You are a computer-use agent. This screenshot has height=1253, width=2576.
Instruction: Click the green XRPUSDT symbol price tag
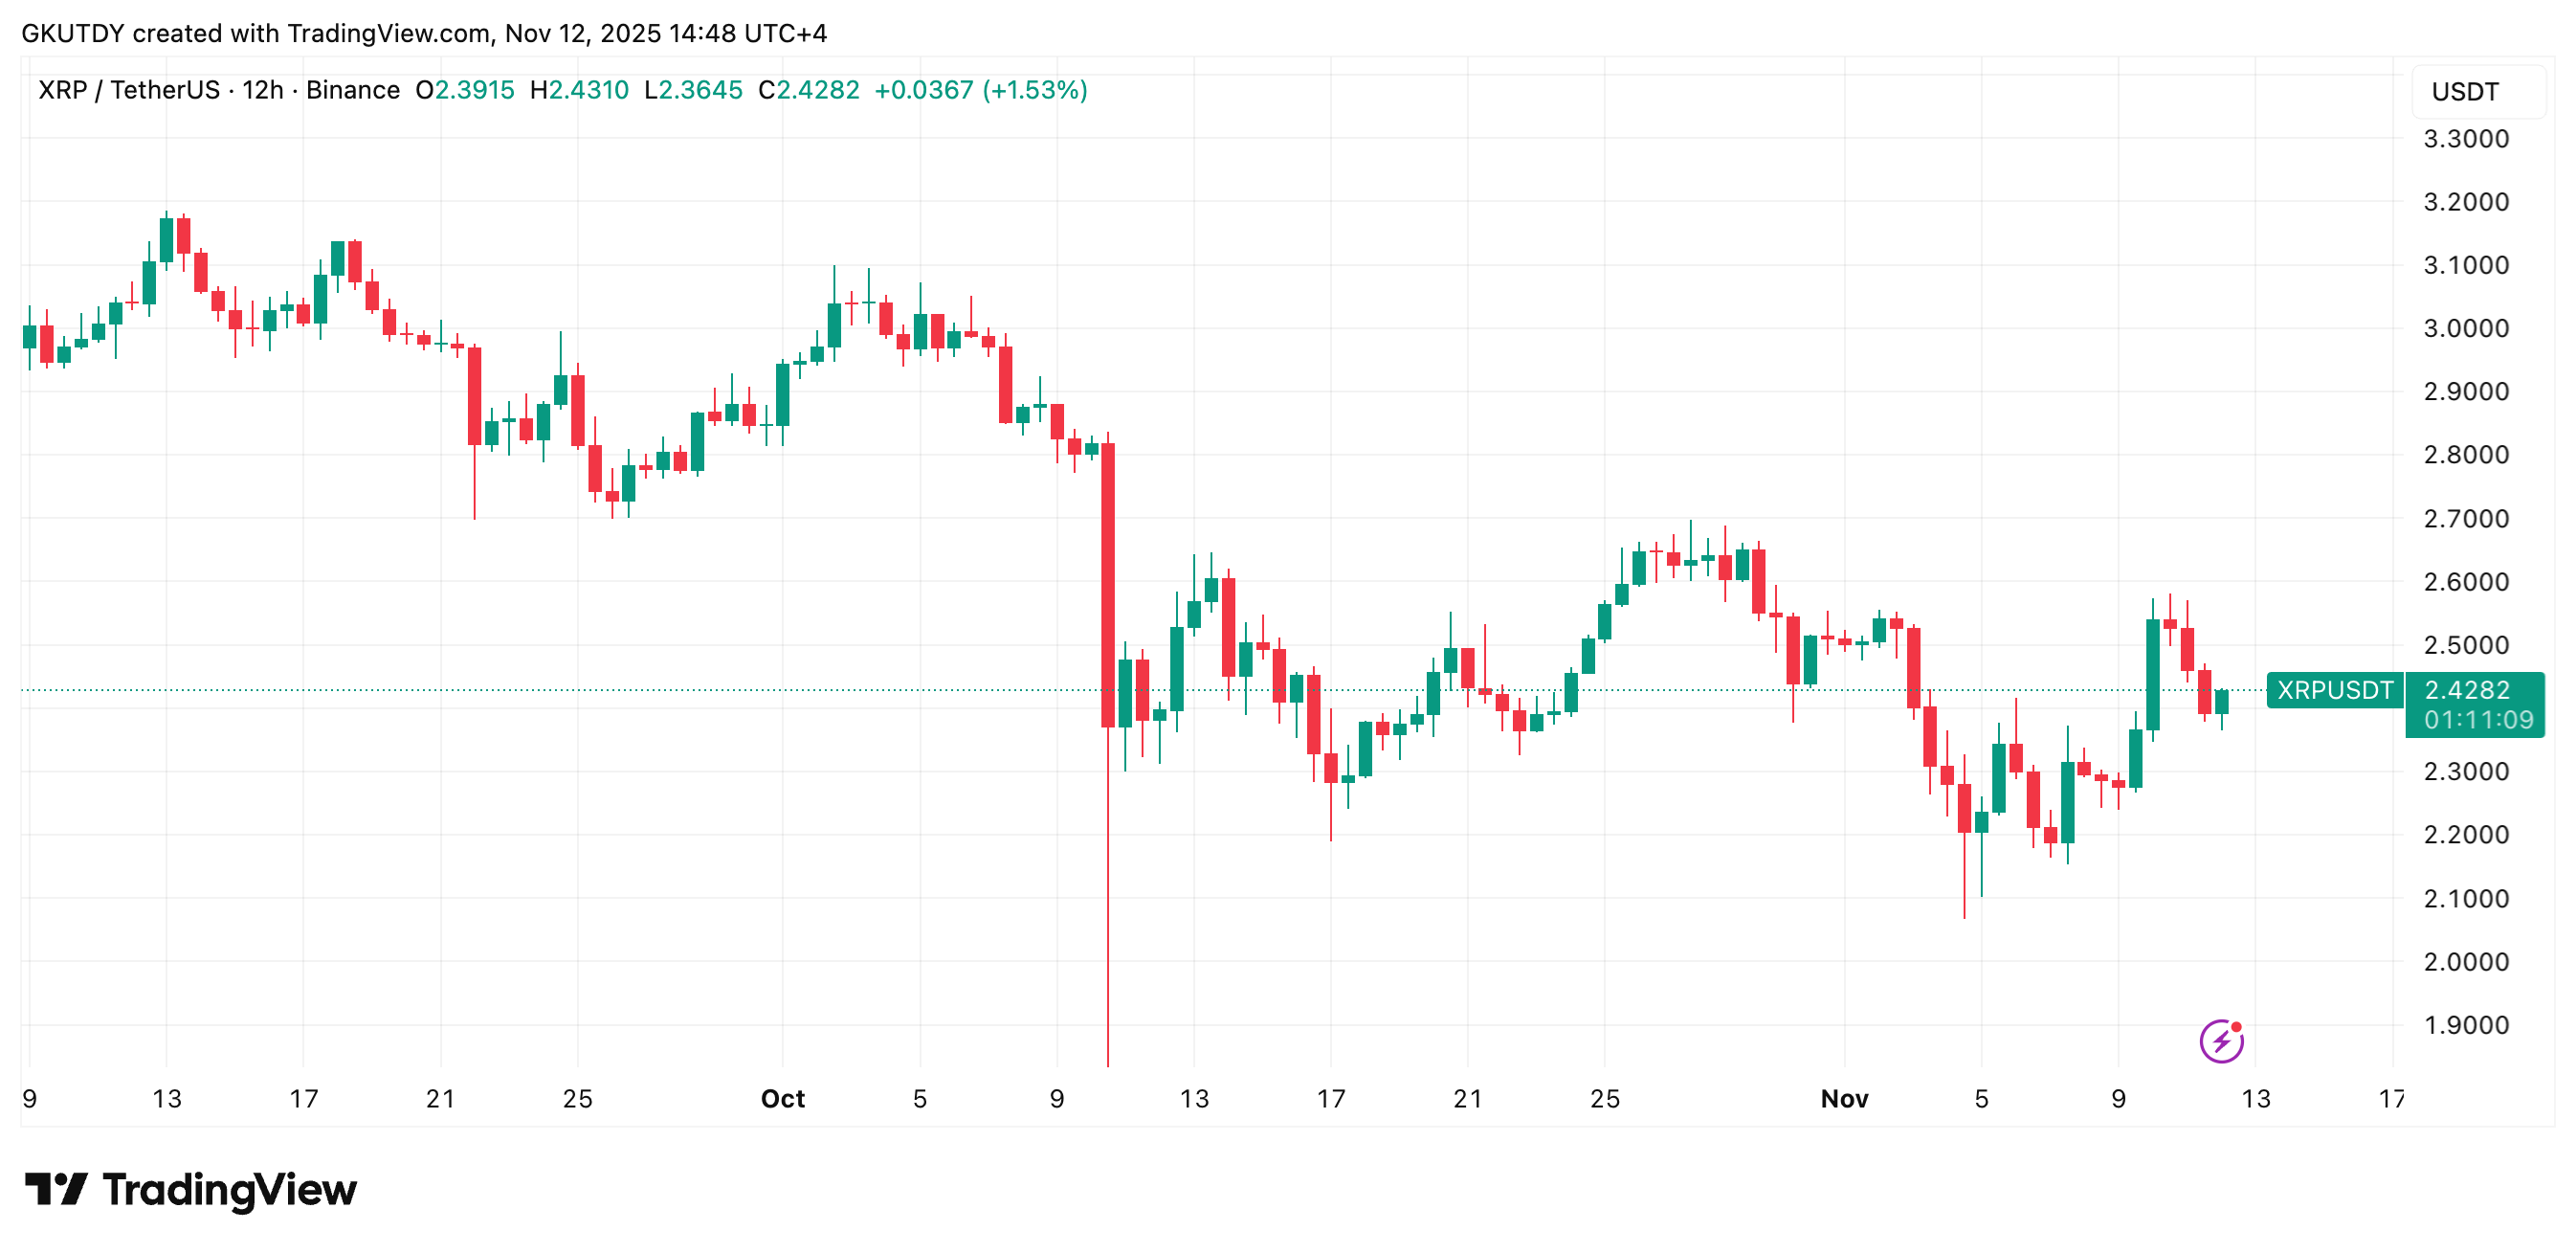click(x=2334, y=690)
